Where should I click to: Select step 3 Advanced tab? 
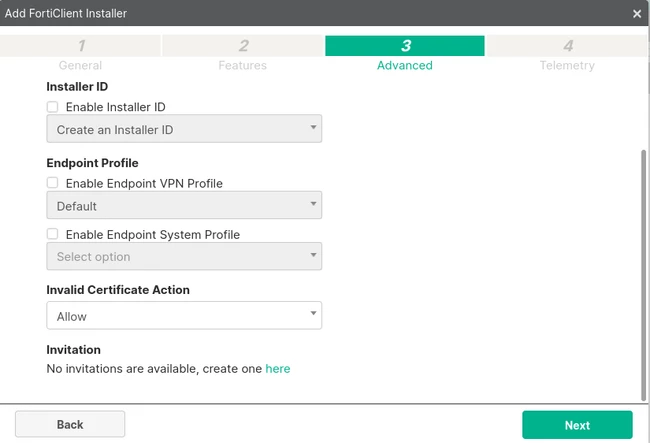pyautogui.click(x=405, y=53)
